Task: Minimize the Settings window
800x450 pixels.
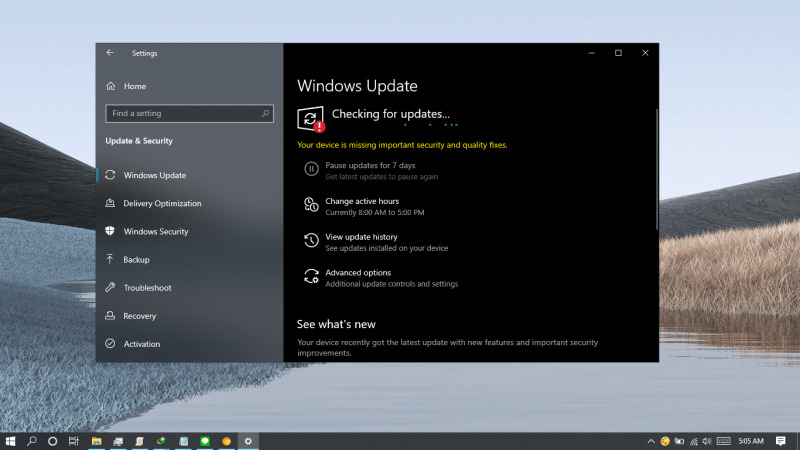Action: 591,53
